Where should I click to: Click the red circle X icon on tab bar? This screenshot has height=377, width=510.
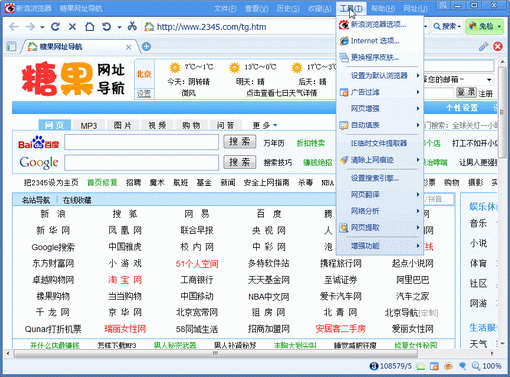tap(498, 46)
